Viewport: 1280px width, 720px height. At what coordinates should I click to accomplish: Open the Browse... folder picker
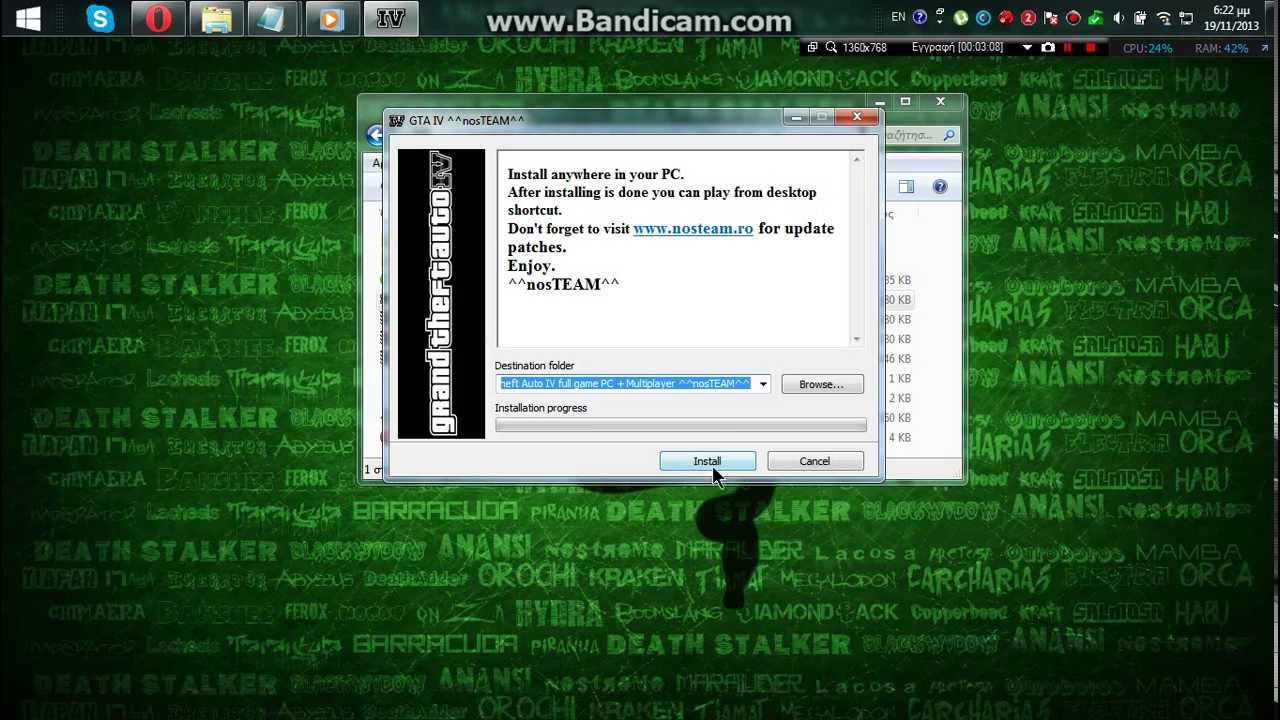822,384
